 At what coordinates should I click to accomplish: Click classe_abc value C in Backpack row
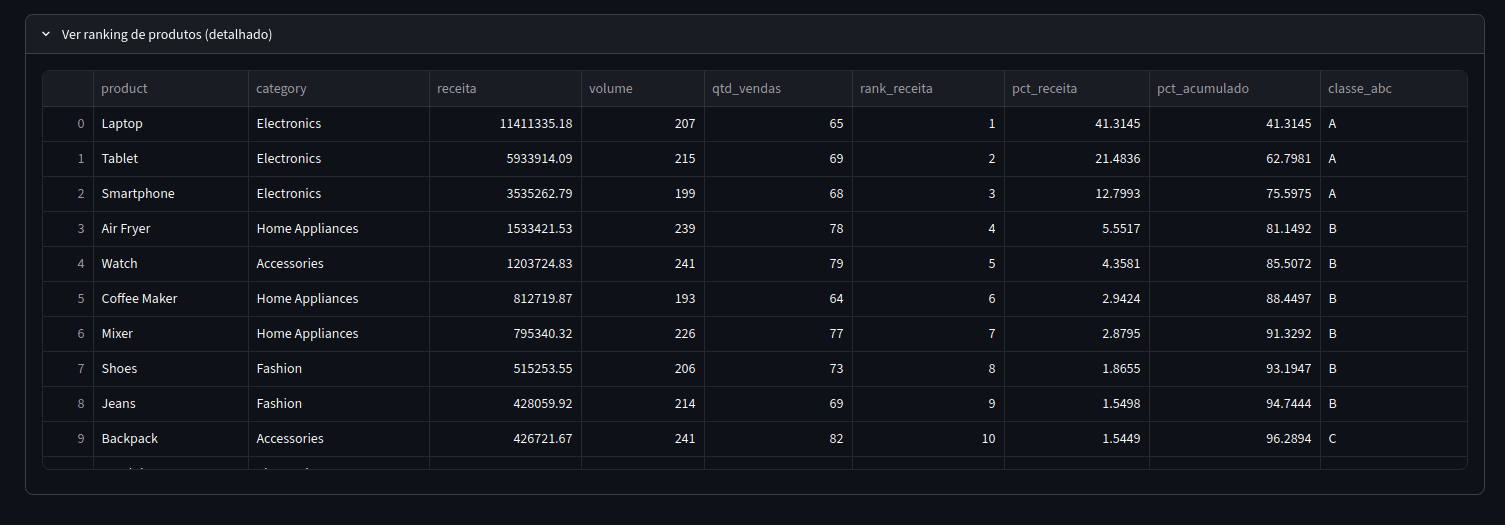[1394, 439]
